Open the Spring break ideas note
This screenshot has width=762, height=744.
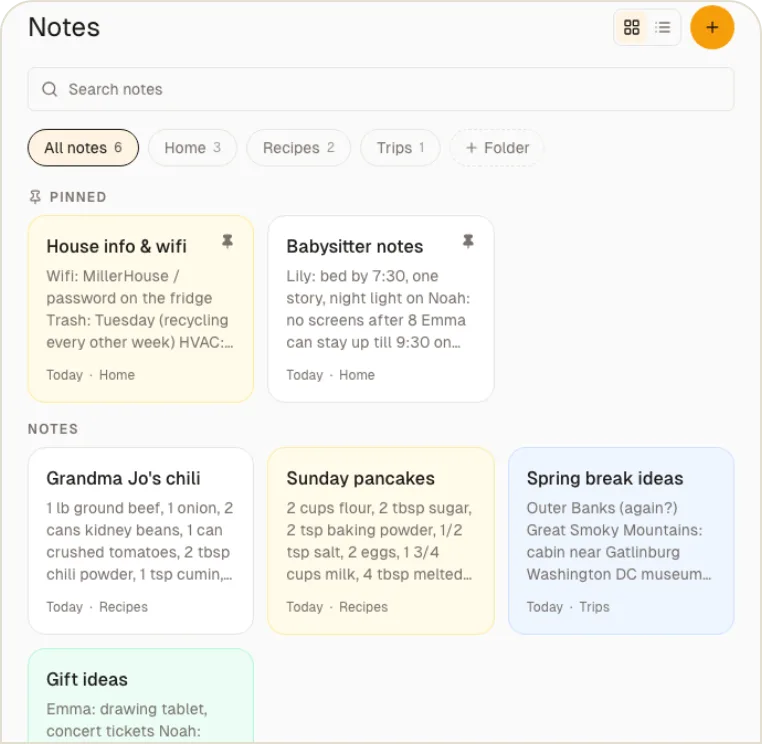tap(621, 540)
